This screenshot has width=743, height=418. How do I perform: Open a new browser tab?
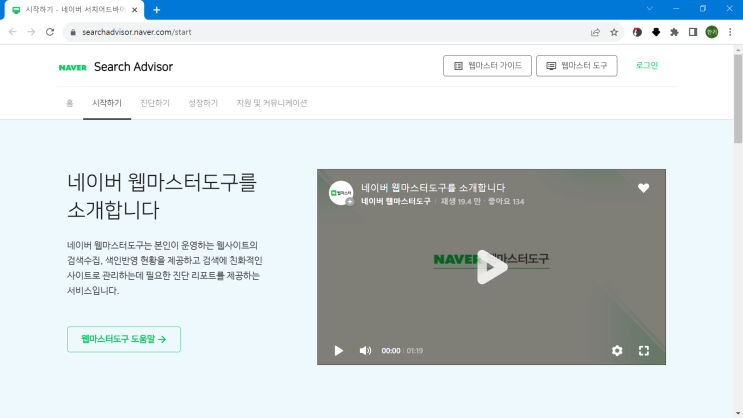click(x=156, y=10)
